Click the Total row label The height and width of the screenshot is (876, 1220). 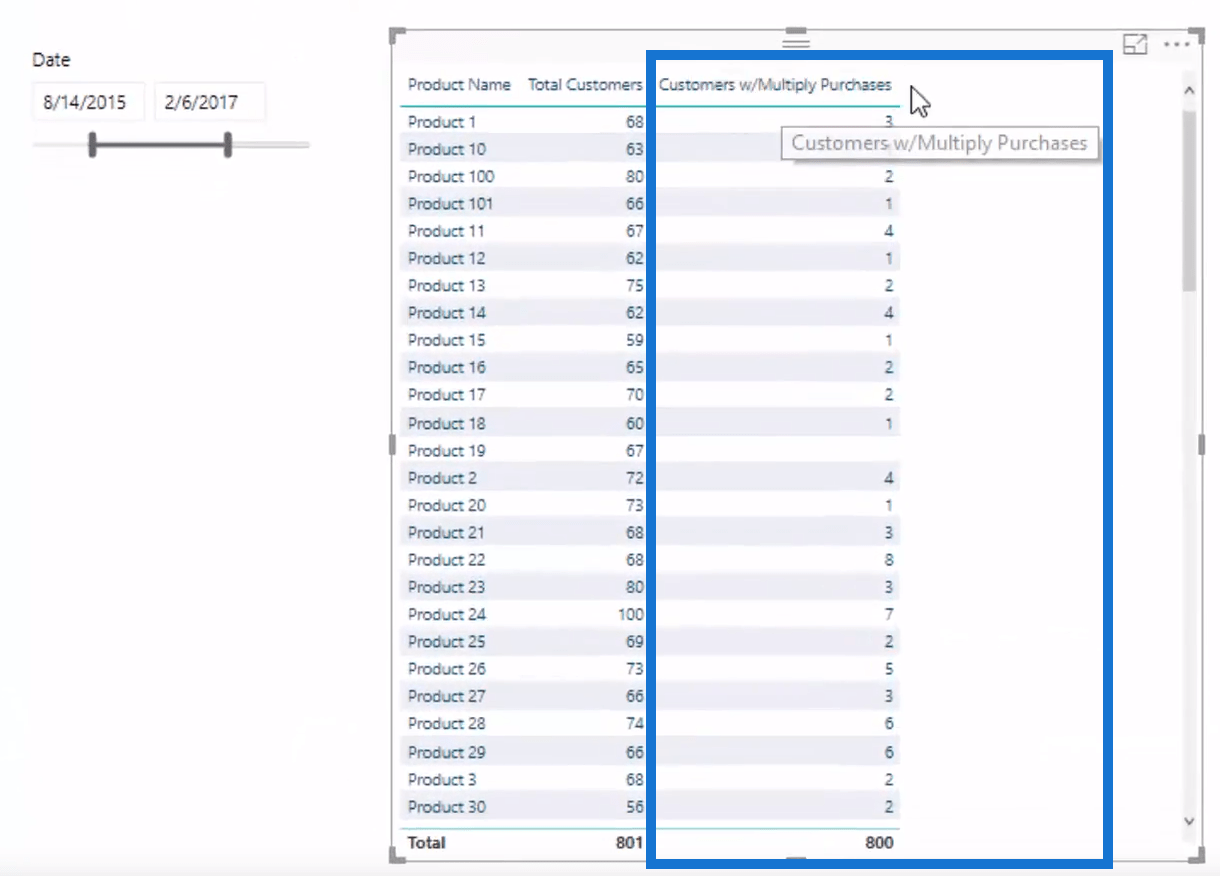tap(427, 843)
